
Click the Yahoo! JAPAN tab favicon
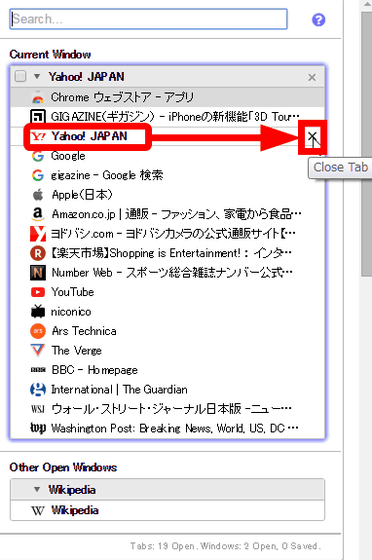click(x=38, y=136)
